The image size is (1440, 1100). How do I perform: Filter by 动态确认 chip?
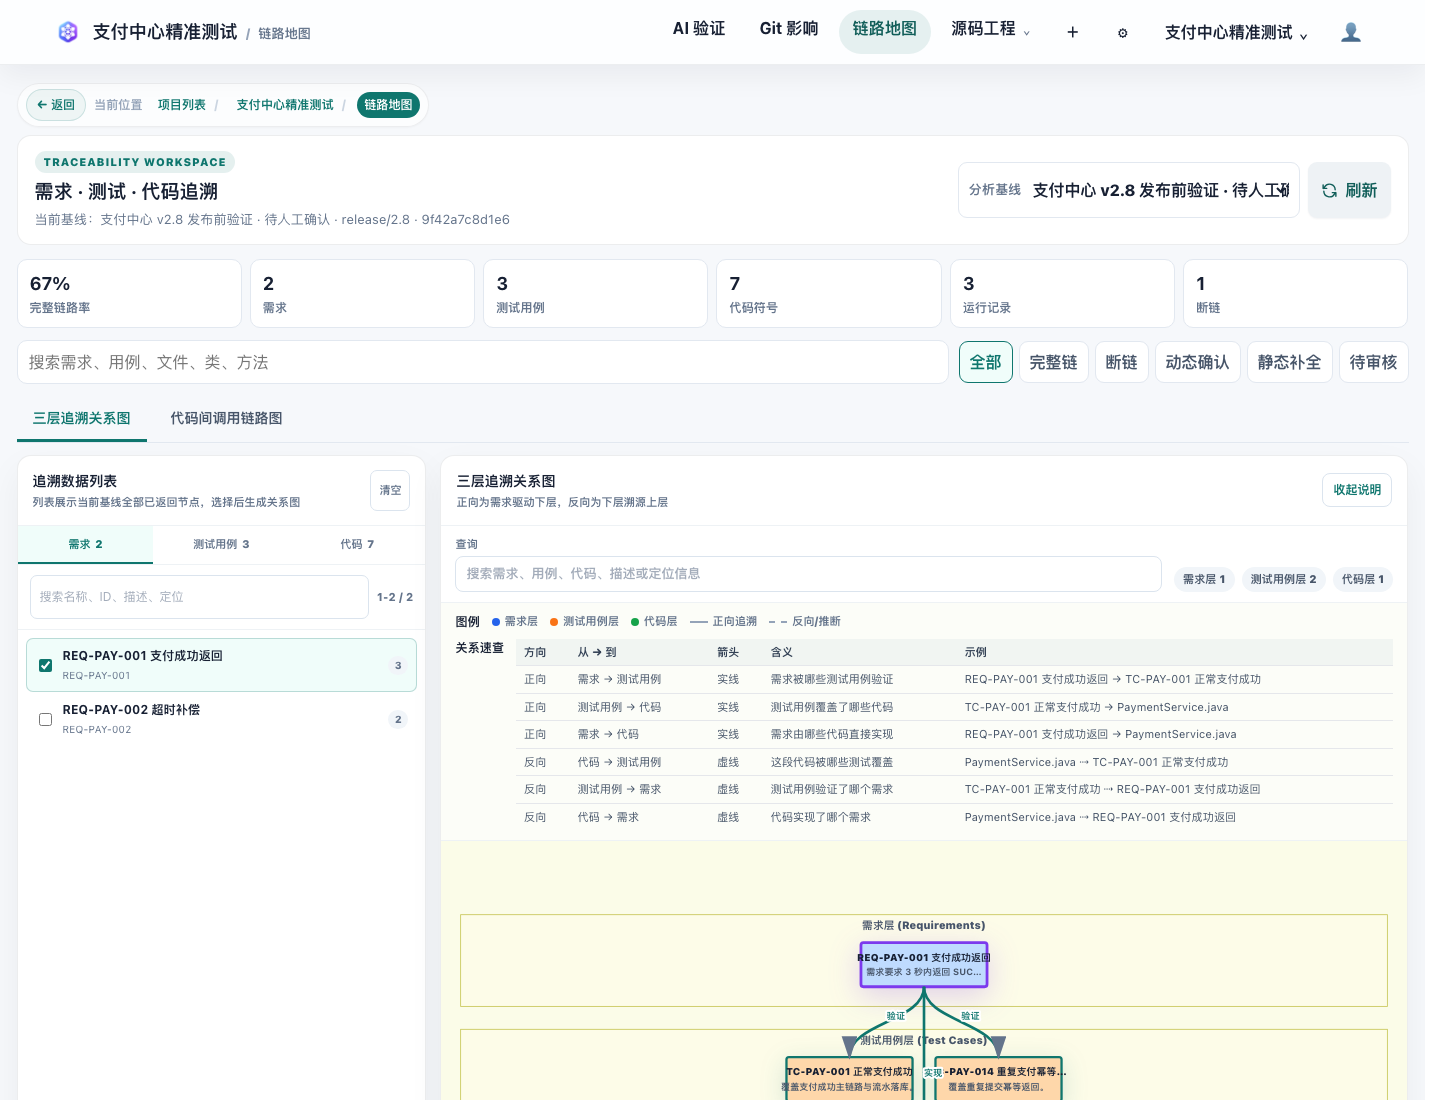tap(1198, 362)
